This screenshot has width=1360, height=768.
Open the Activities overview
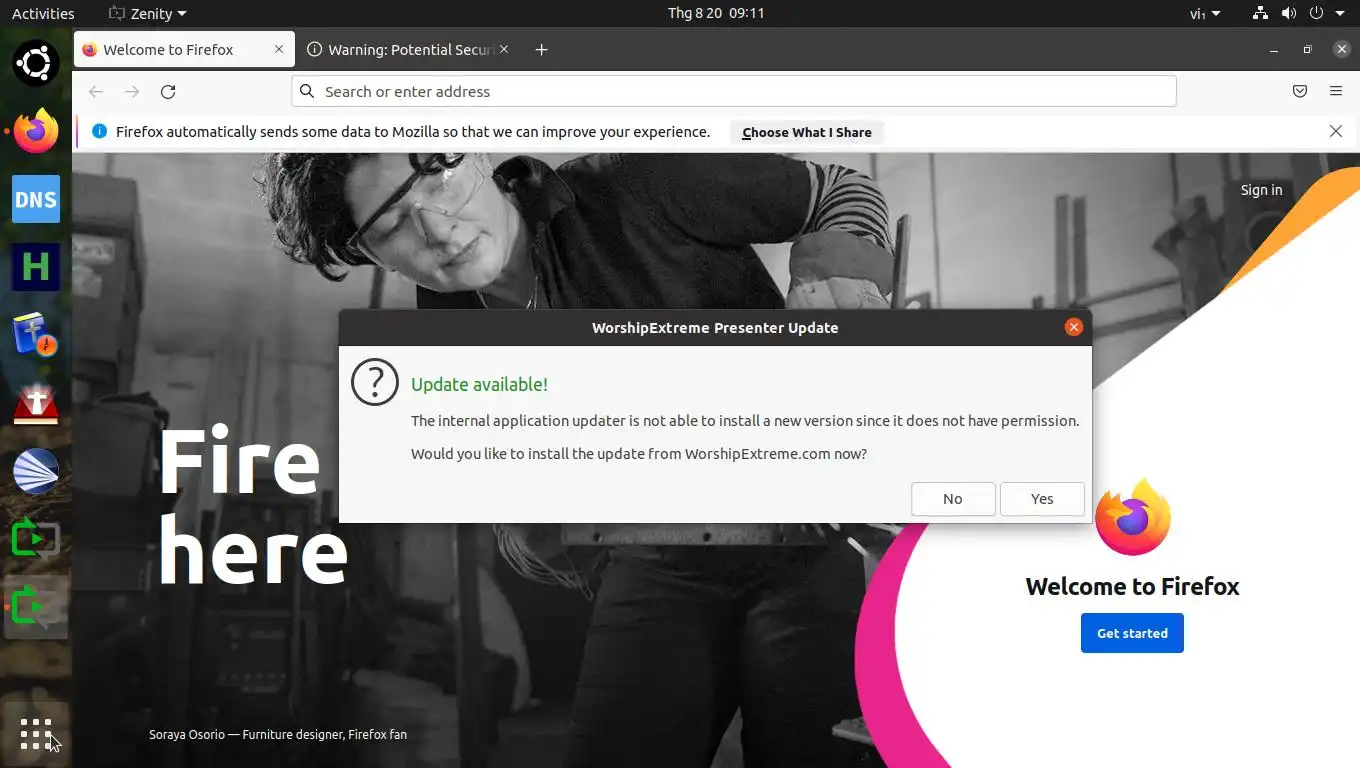(x=43, y=13)
